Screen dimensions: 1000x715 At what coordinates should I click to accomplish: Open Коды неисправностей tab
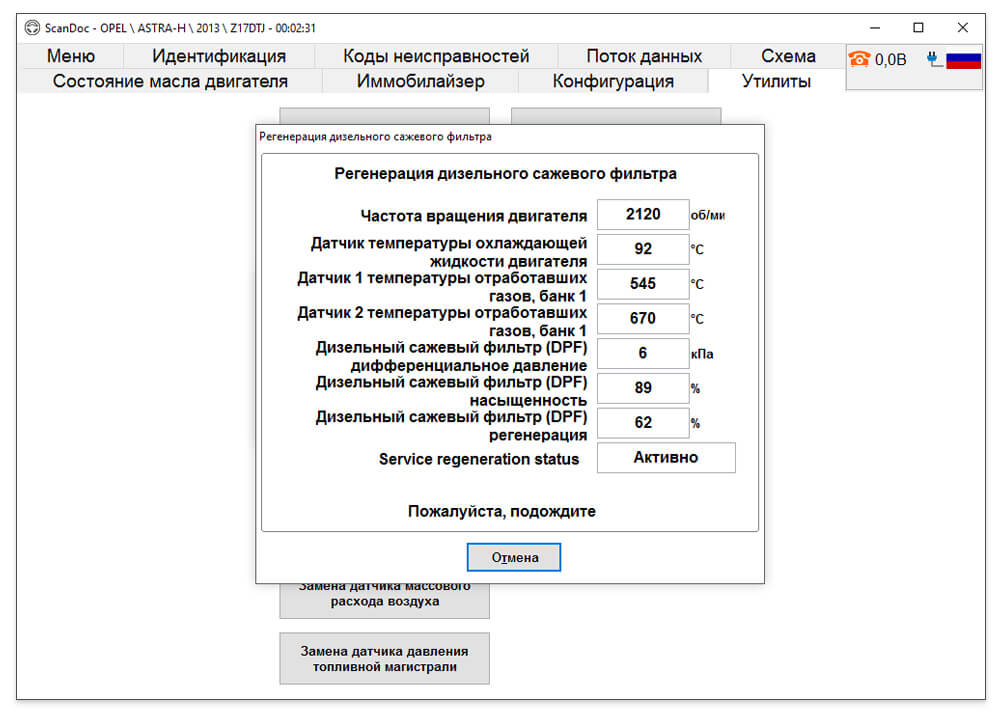click(436, 56)
